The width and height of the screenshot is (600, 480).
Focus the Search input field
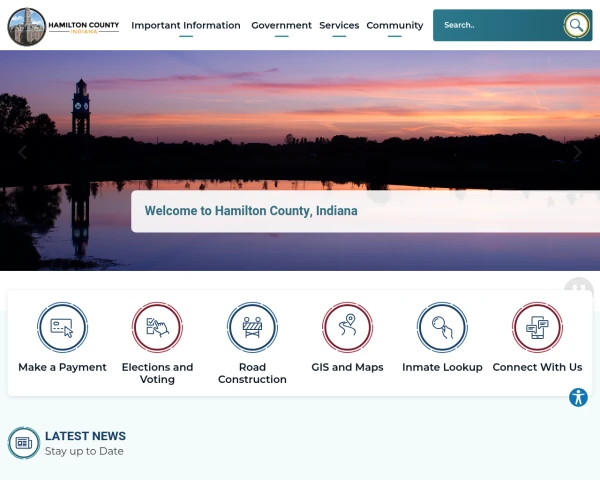497,25
